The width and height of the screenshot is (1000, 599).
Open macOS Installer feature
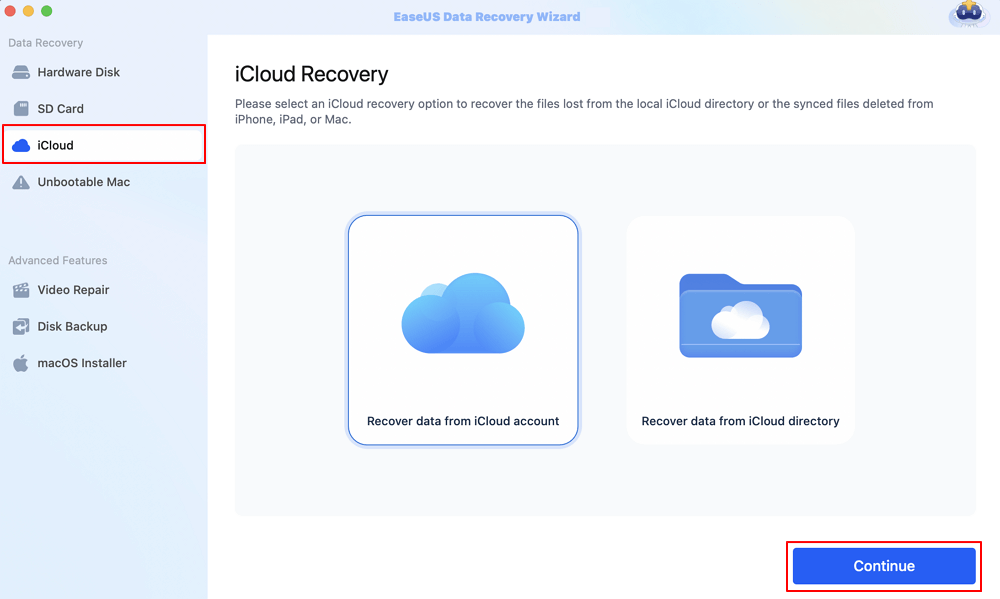(x=103, y=363)
